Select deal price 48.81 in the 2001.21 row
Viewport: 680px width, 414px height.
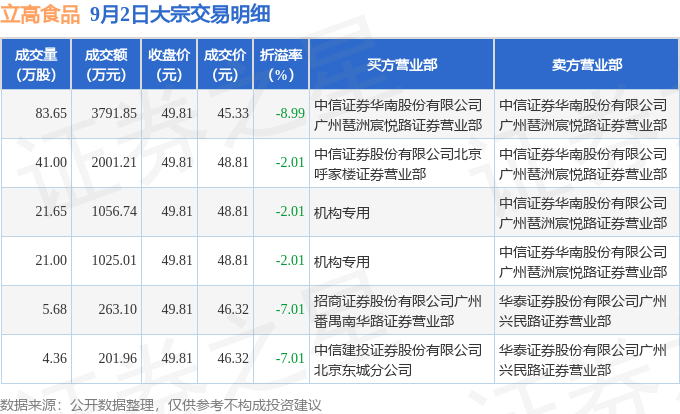[x=233, y=163]
